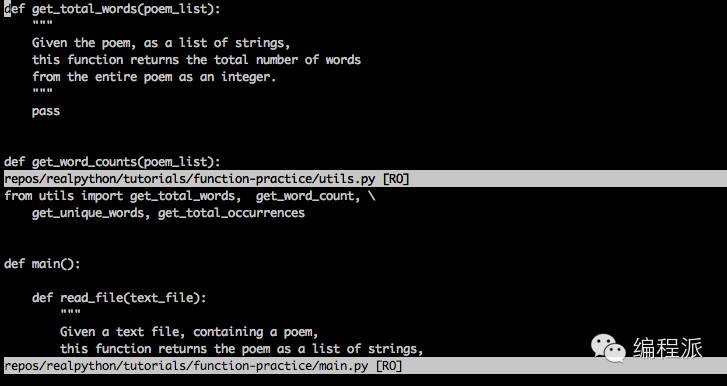The height and width of the screenshot is (386, 727).
Task: Select the main.py status line
Action: (x=364, y=366)
